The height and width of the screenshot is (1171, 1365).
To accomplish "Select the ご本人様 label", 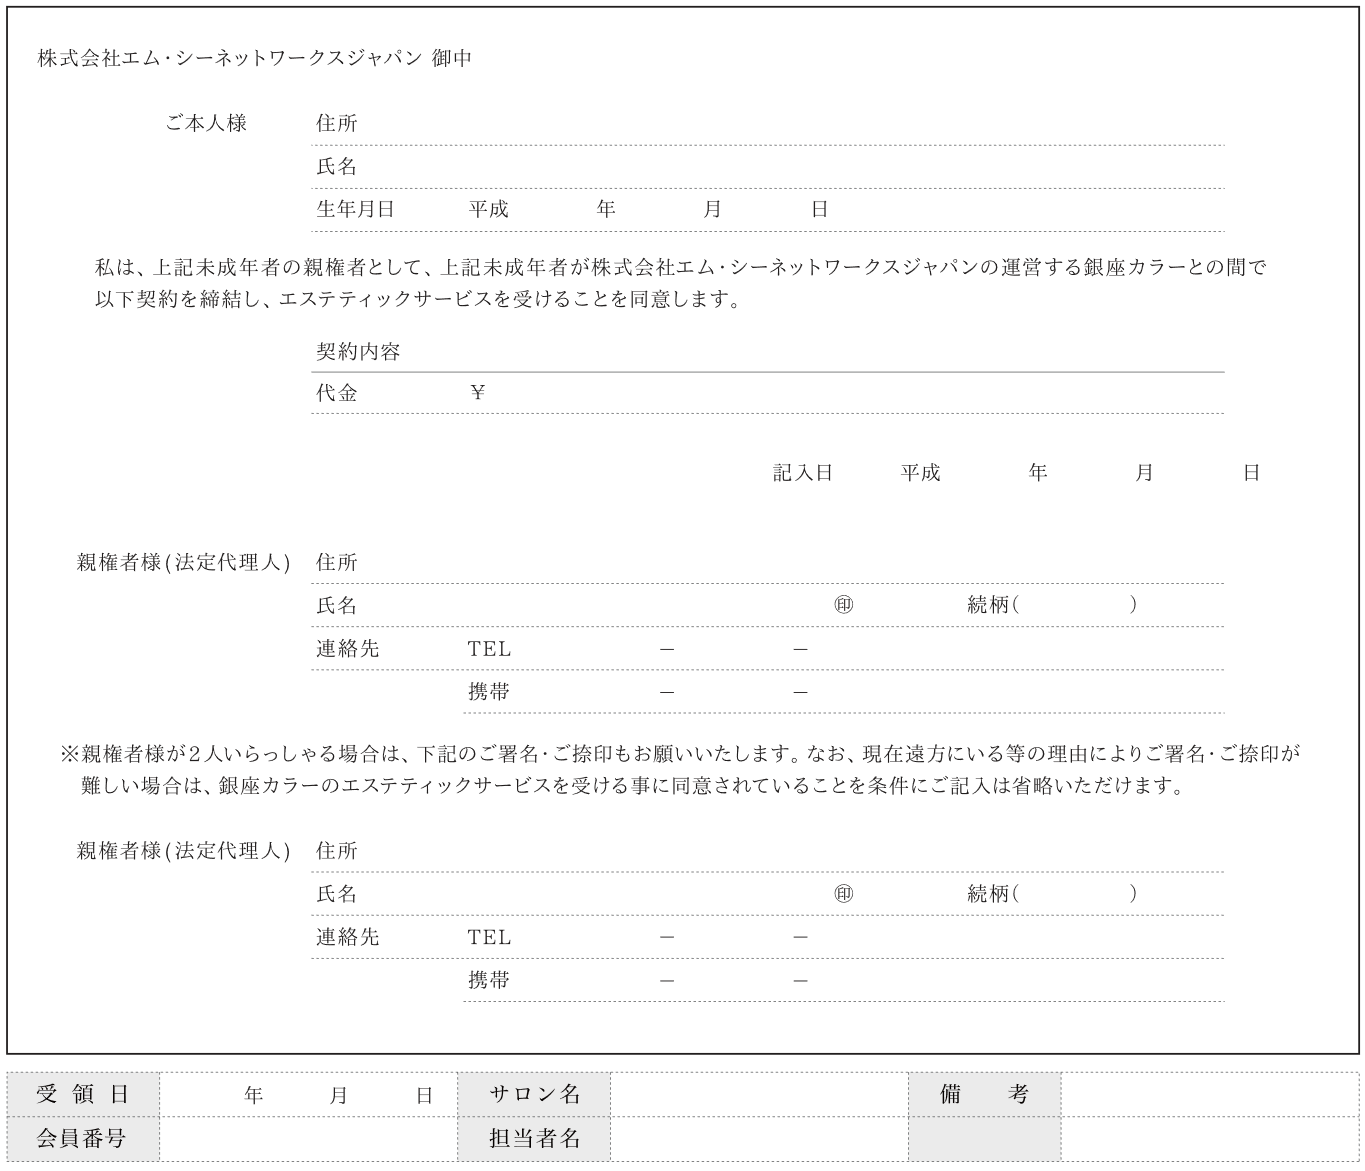I will click(x=206, y=123).
